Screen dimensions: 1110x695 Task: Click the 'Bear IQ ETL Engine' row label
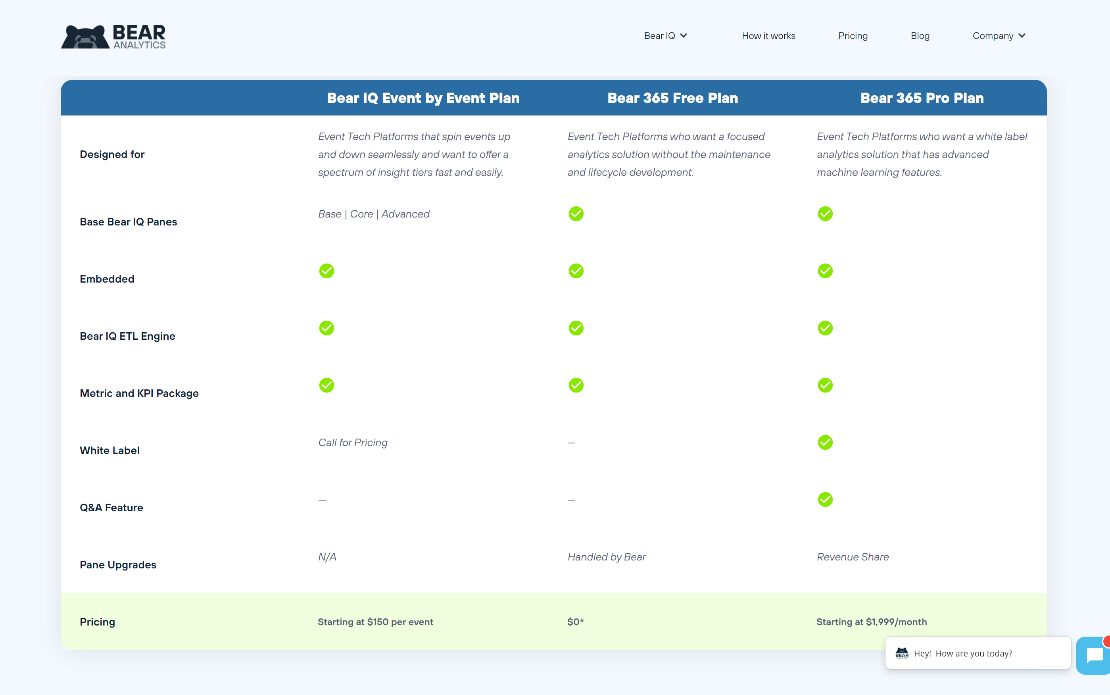127,336
